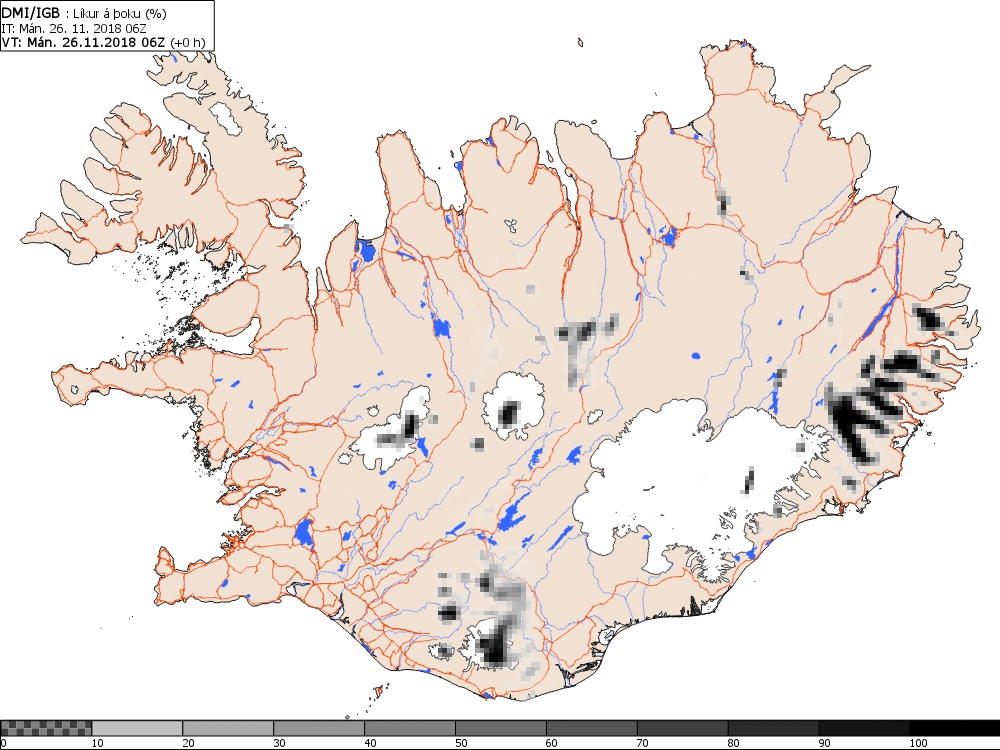The width and height of the screenshot is (1000, 750).
Task: Click the 40–50% gray legend swatch
Action: 410,728
